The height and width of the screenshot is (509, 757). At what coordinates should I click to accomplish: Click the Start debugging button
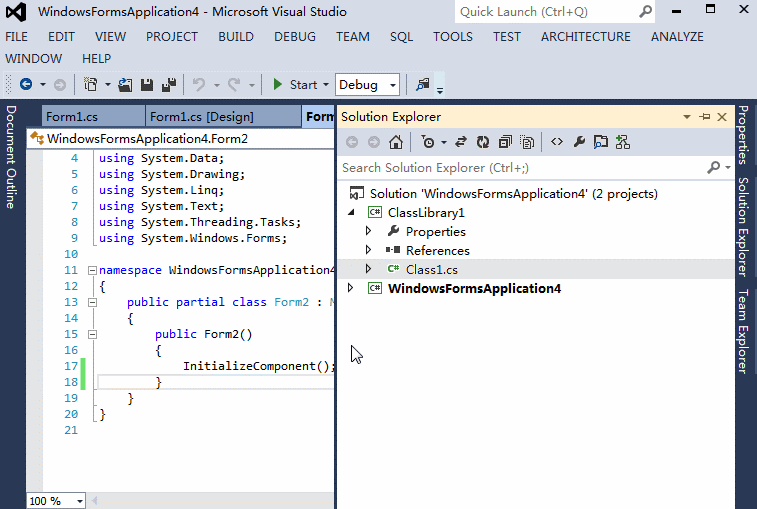coord(295,85)
